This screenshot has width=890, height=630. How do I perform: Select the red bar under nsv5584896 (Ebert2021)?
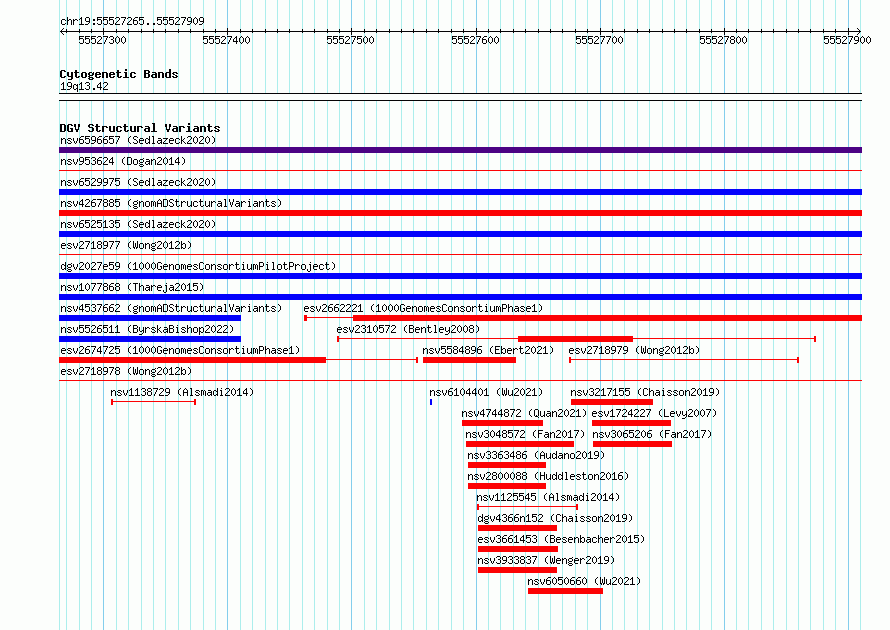pyautogui.click(x=469, y=360)
